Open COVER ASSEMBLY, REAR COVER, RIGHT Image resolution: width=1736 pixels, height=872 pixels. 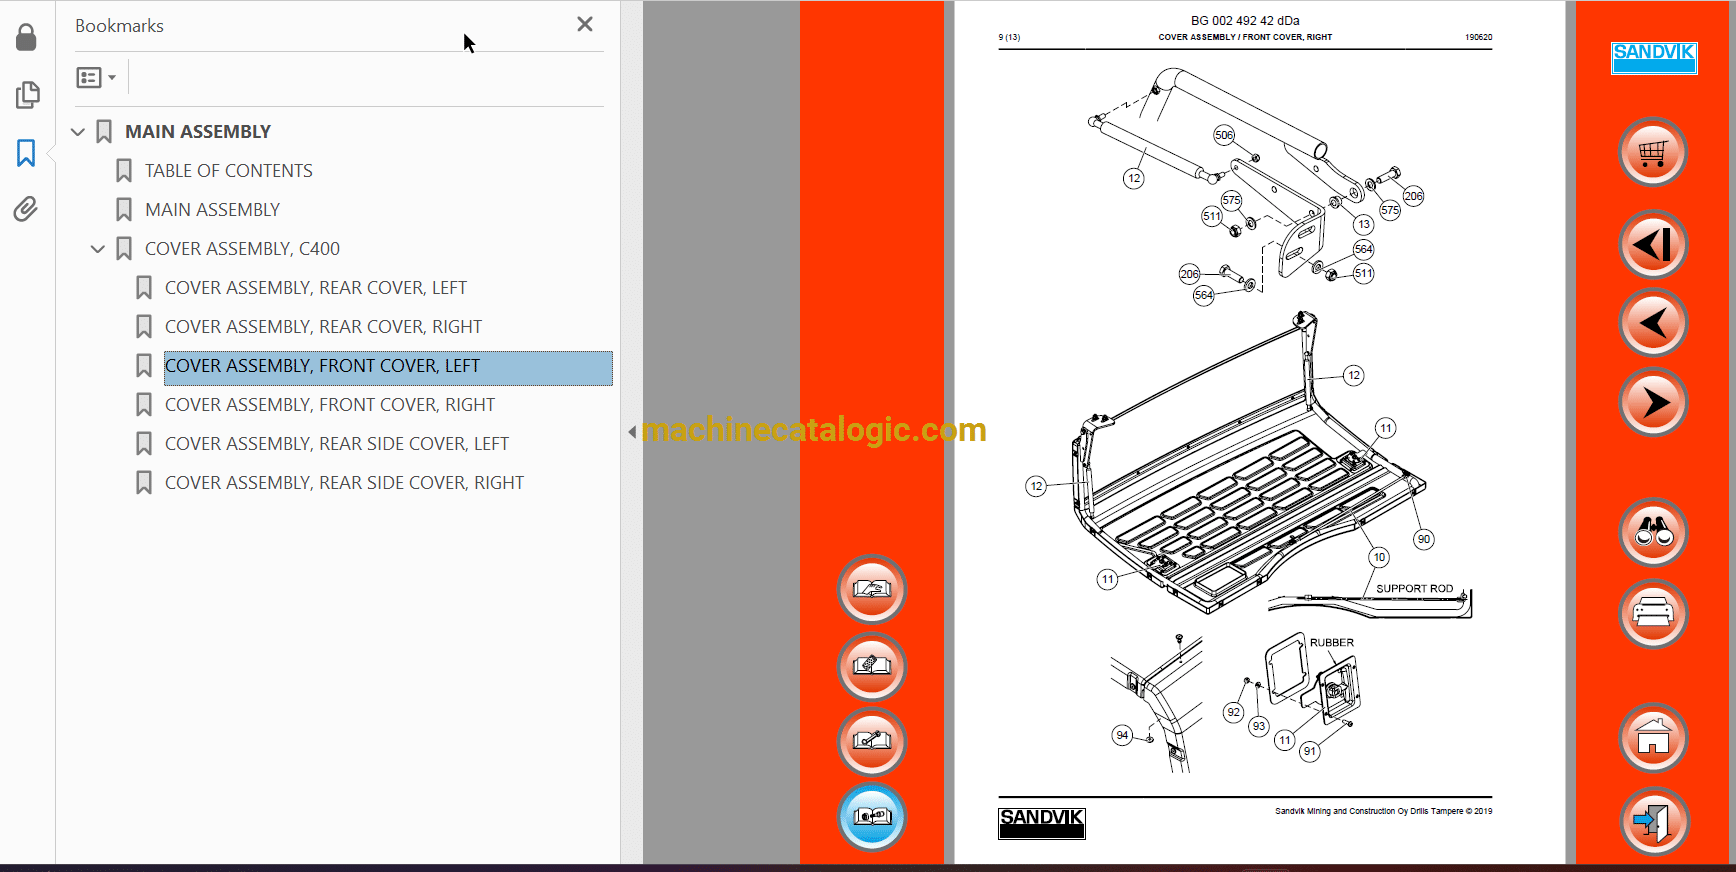[323, 327]
